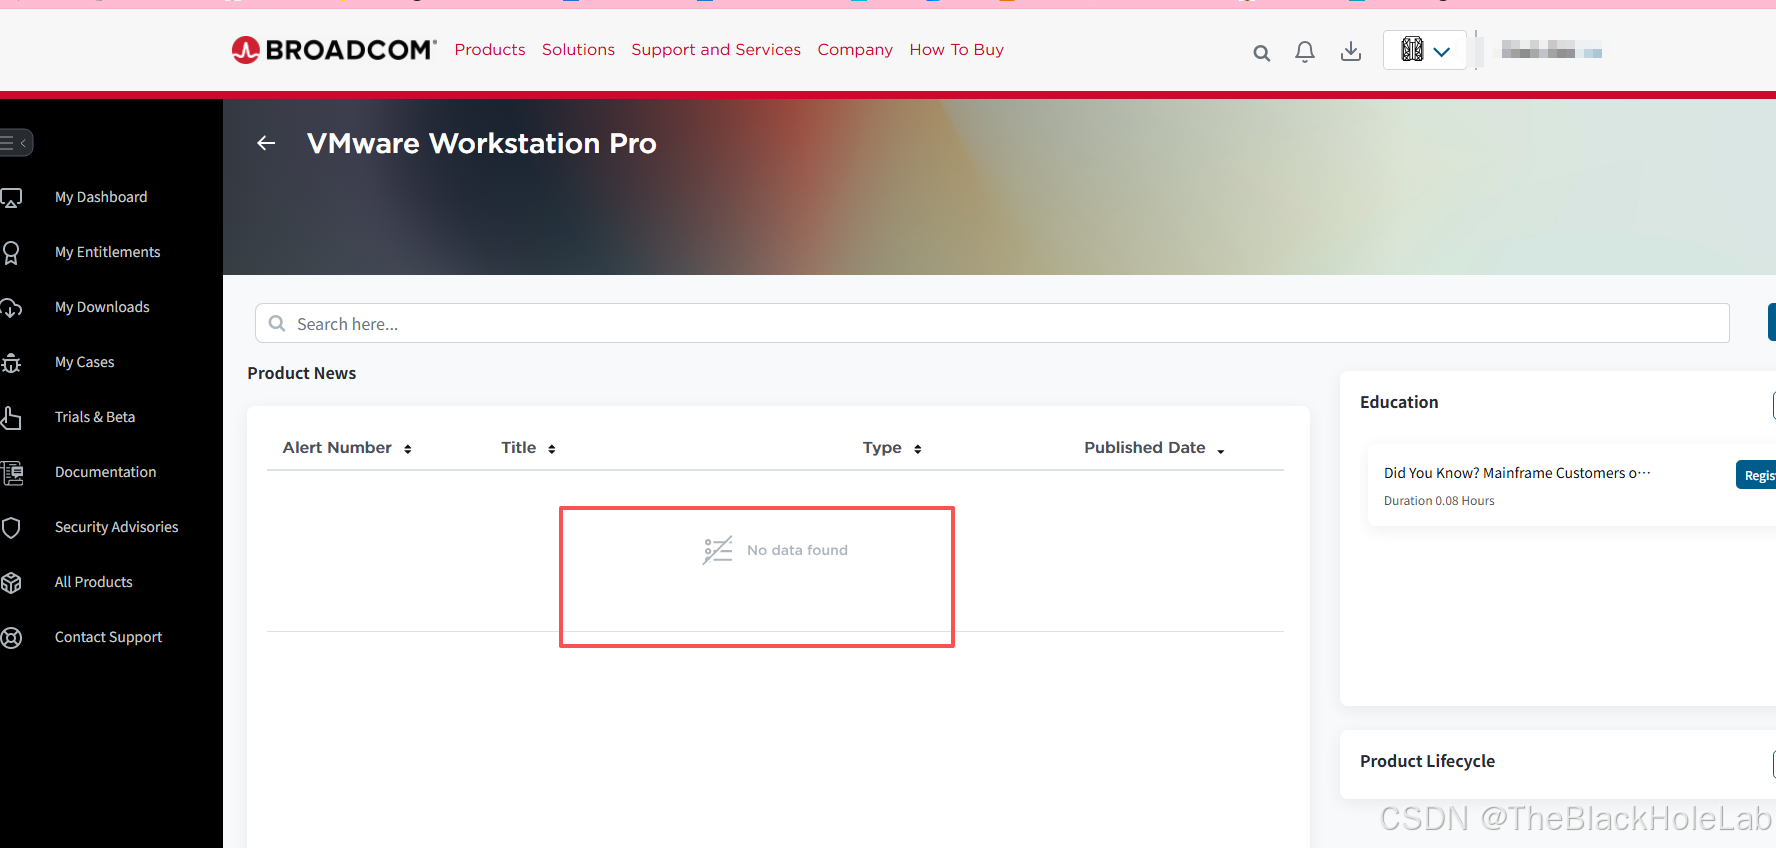The height and width of the screenshot is (848, 1776).
Task: Open the blurred user account name
Action: pos(1551,50)
